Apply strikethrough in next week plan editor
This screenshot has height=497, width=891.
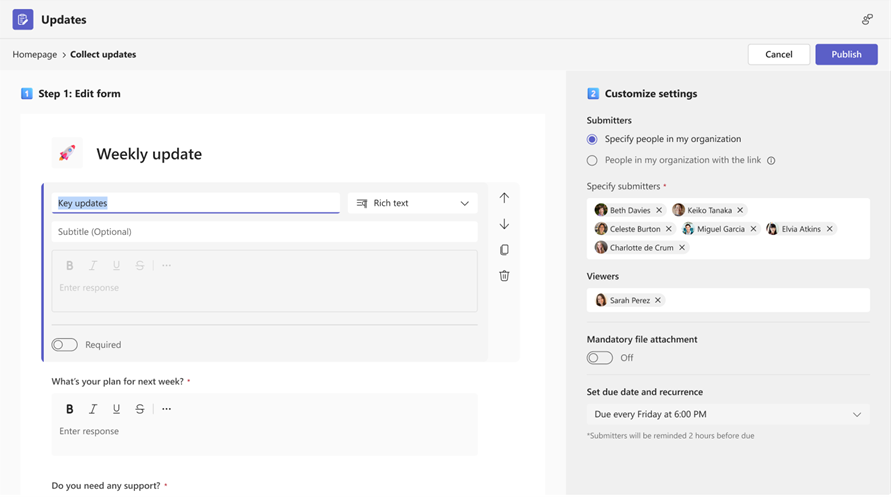pyautogui.click(x=140, y=409)
